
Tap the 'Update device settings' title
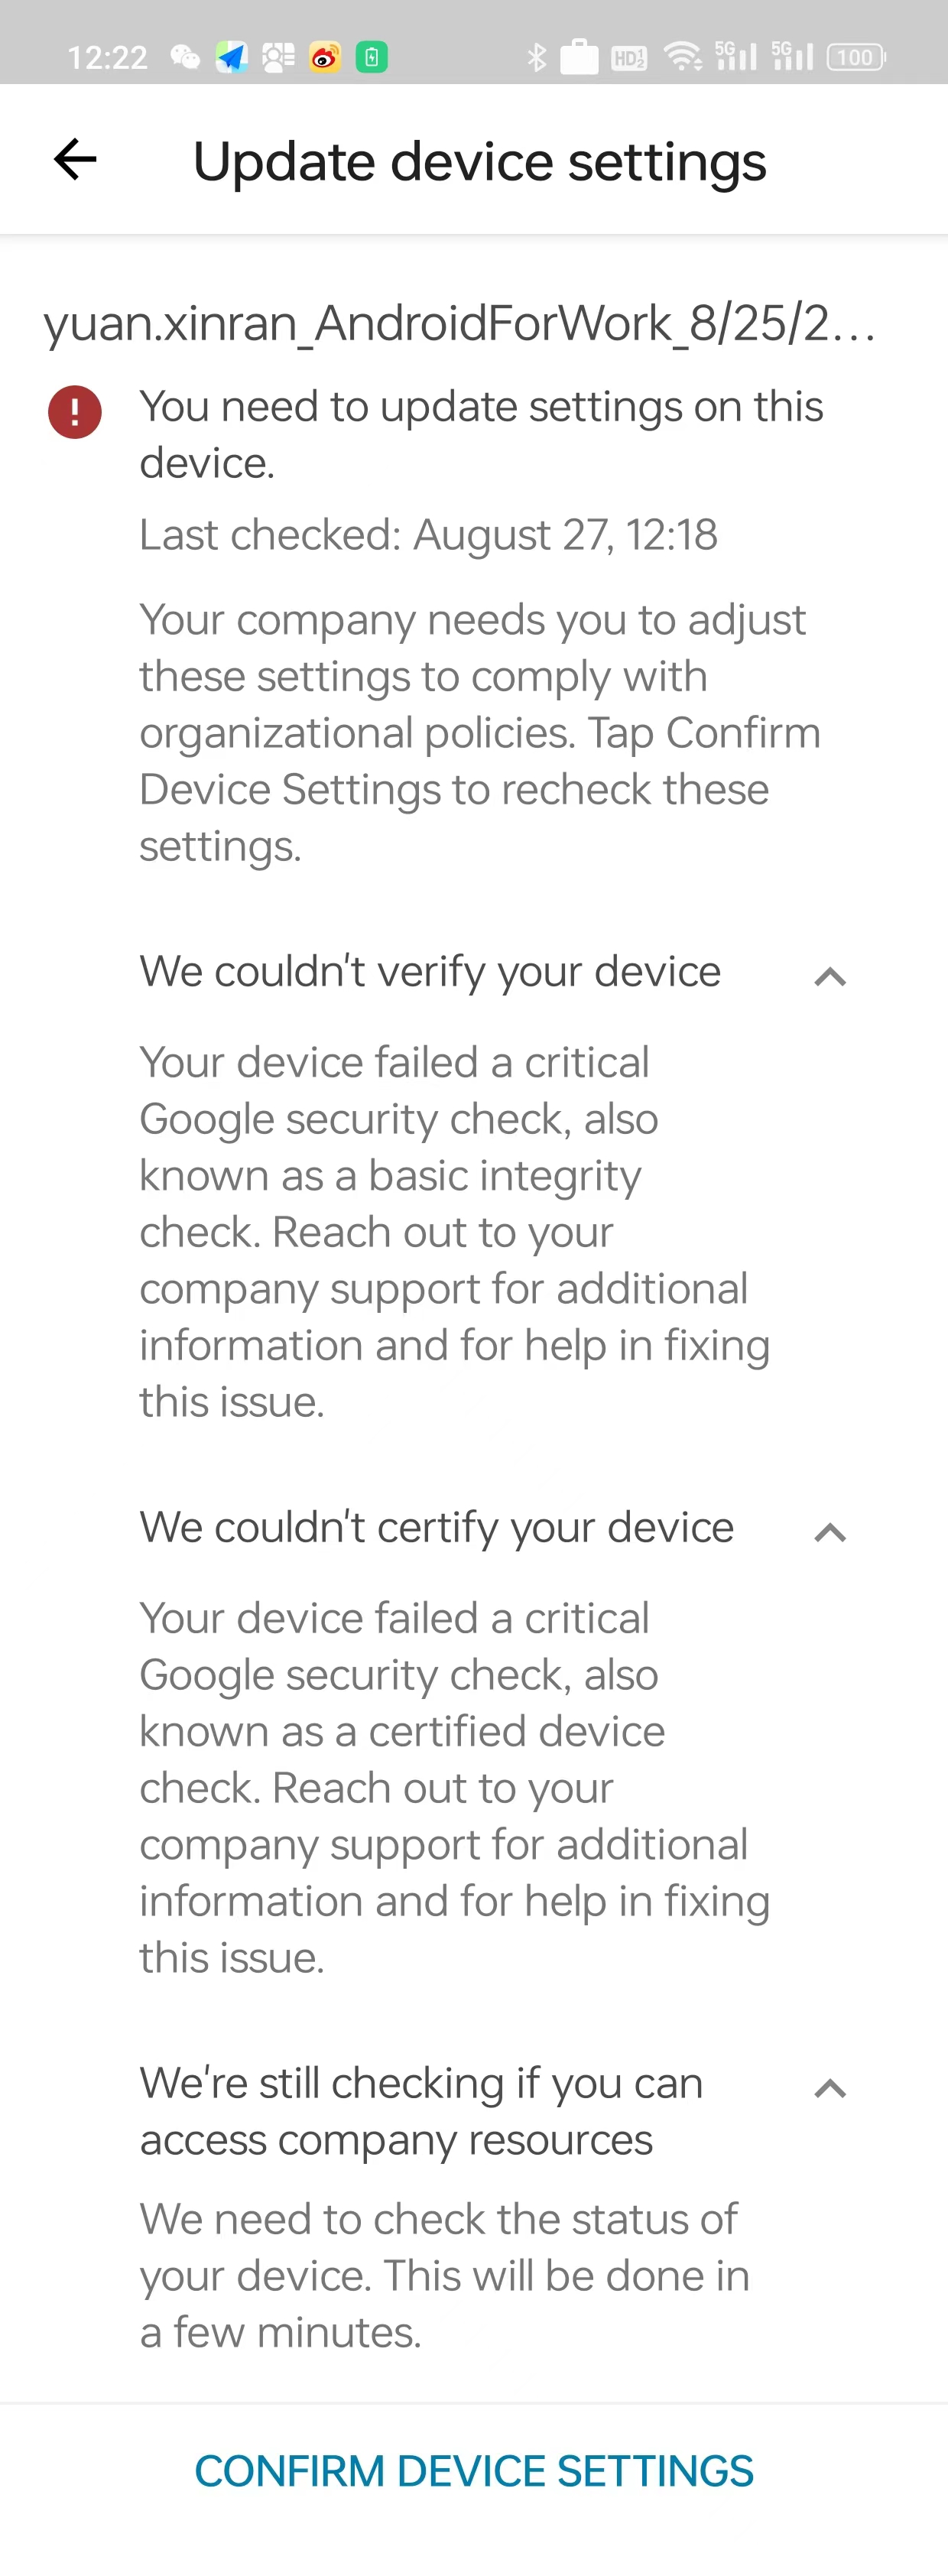tap(480, 162)
